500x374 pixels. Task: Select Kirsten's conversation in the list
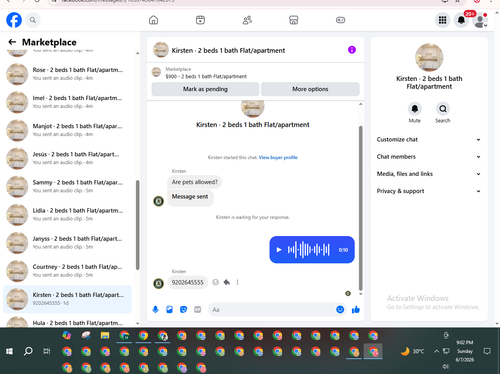[67, 299]
